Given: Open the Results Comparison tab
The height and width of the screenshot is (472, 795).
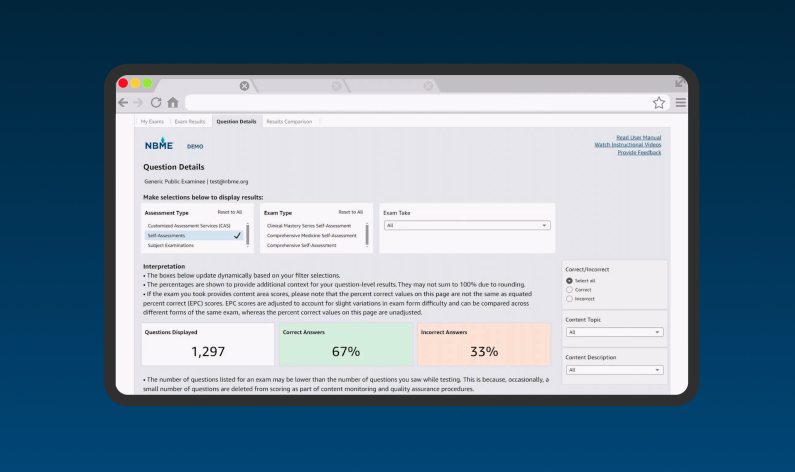Looking at the screenshot, I should point(289,122).
